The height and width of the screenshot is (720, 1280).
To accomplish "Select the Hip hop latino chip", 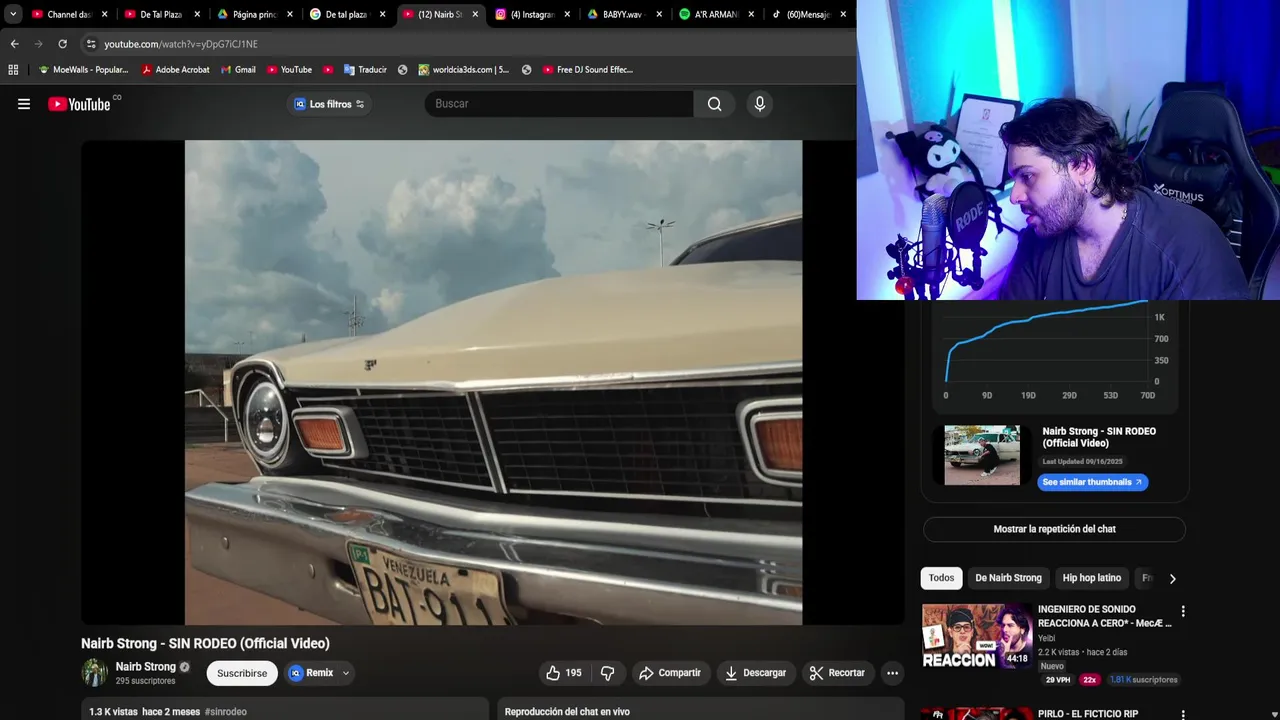I will 1091,578.
